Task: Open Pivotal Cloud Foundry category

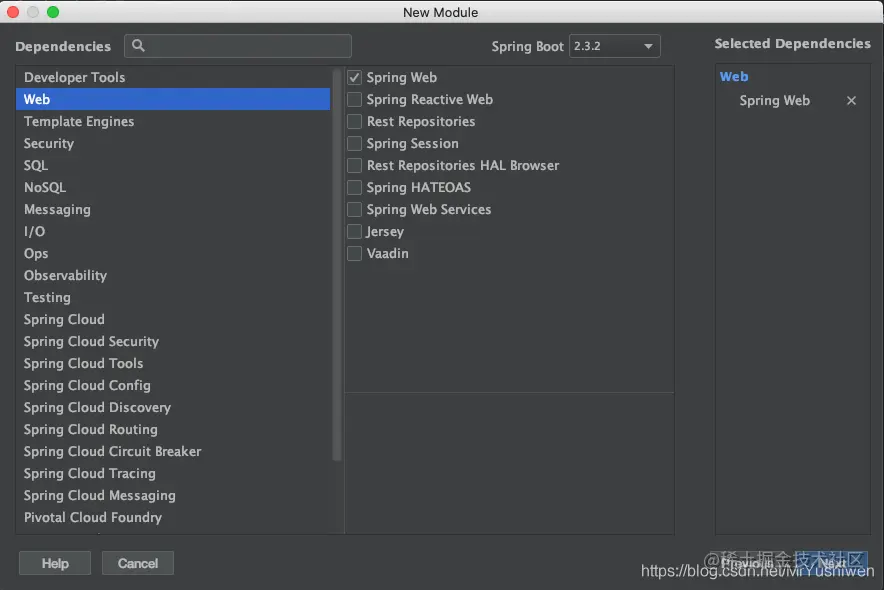Action: [x=173, y=517]
